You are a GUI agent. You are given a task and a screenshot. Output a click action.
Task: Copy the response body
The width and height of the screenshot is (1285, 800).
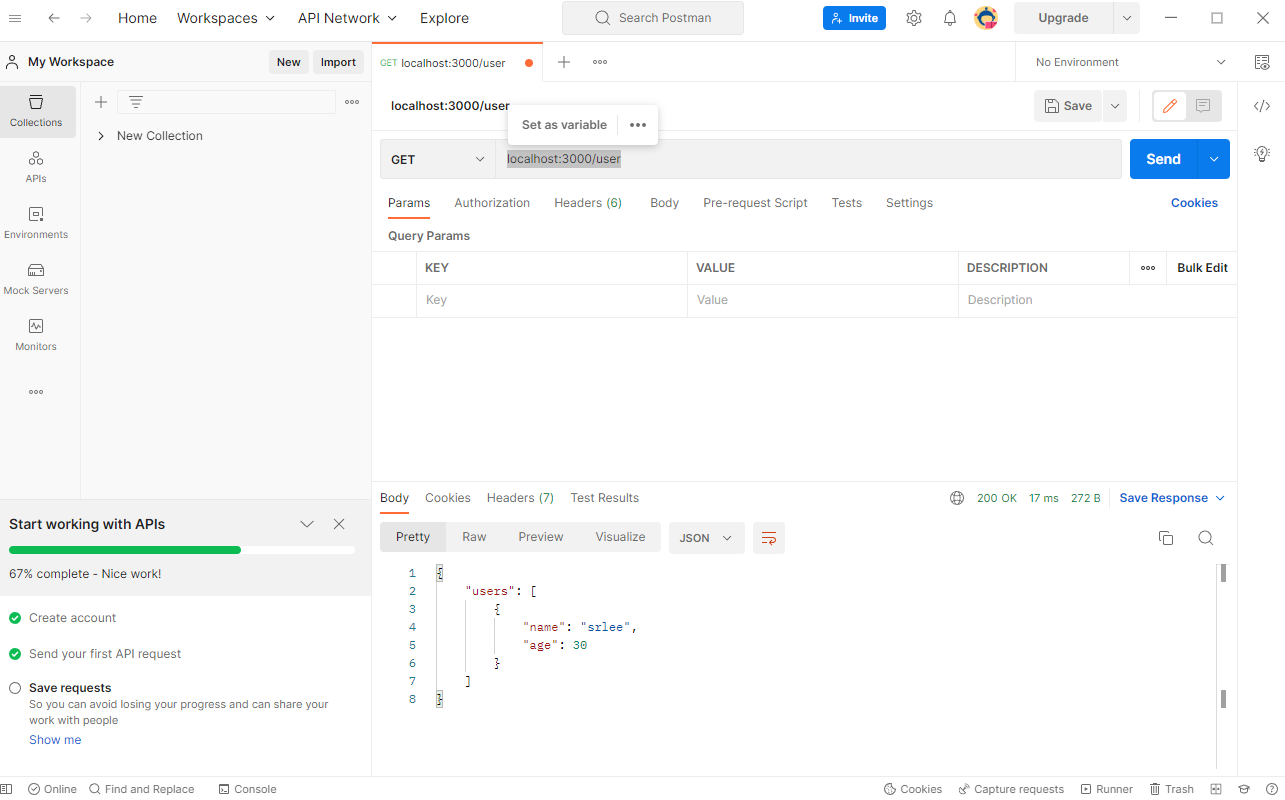click(1166, 538)
